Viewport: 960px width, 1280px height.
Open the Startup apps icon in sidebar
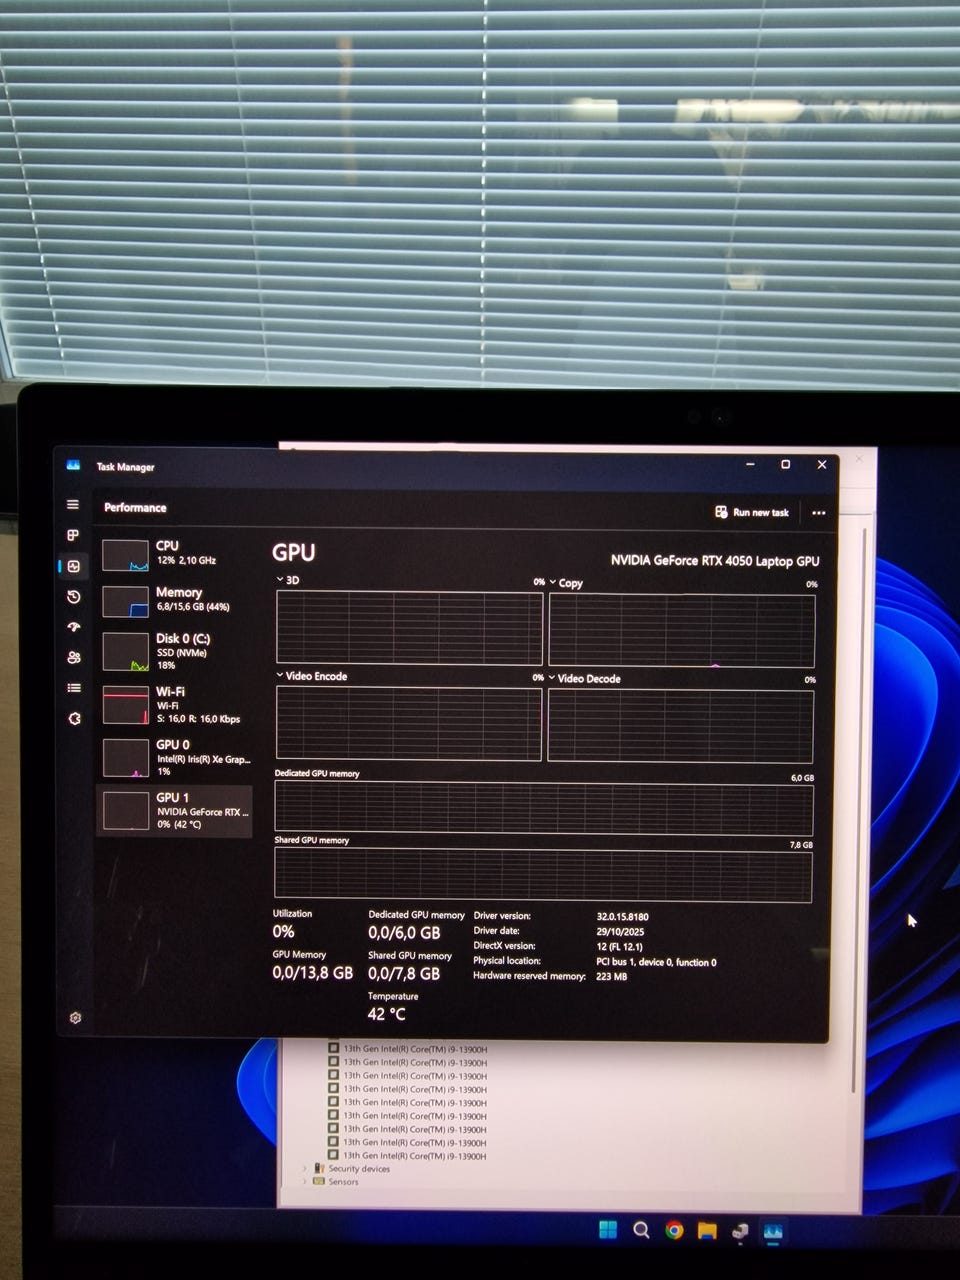pyautogui.click(x=73, y=627)
